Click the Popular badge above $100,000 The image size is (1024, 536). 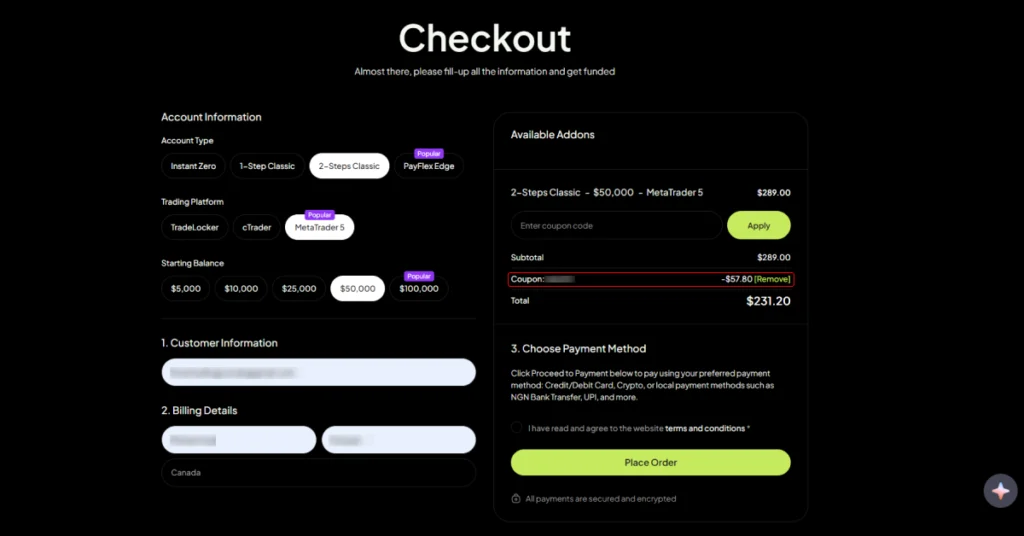point(419,276)
